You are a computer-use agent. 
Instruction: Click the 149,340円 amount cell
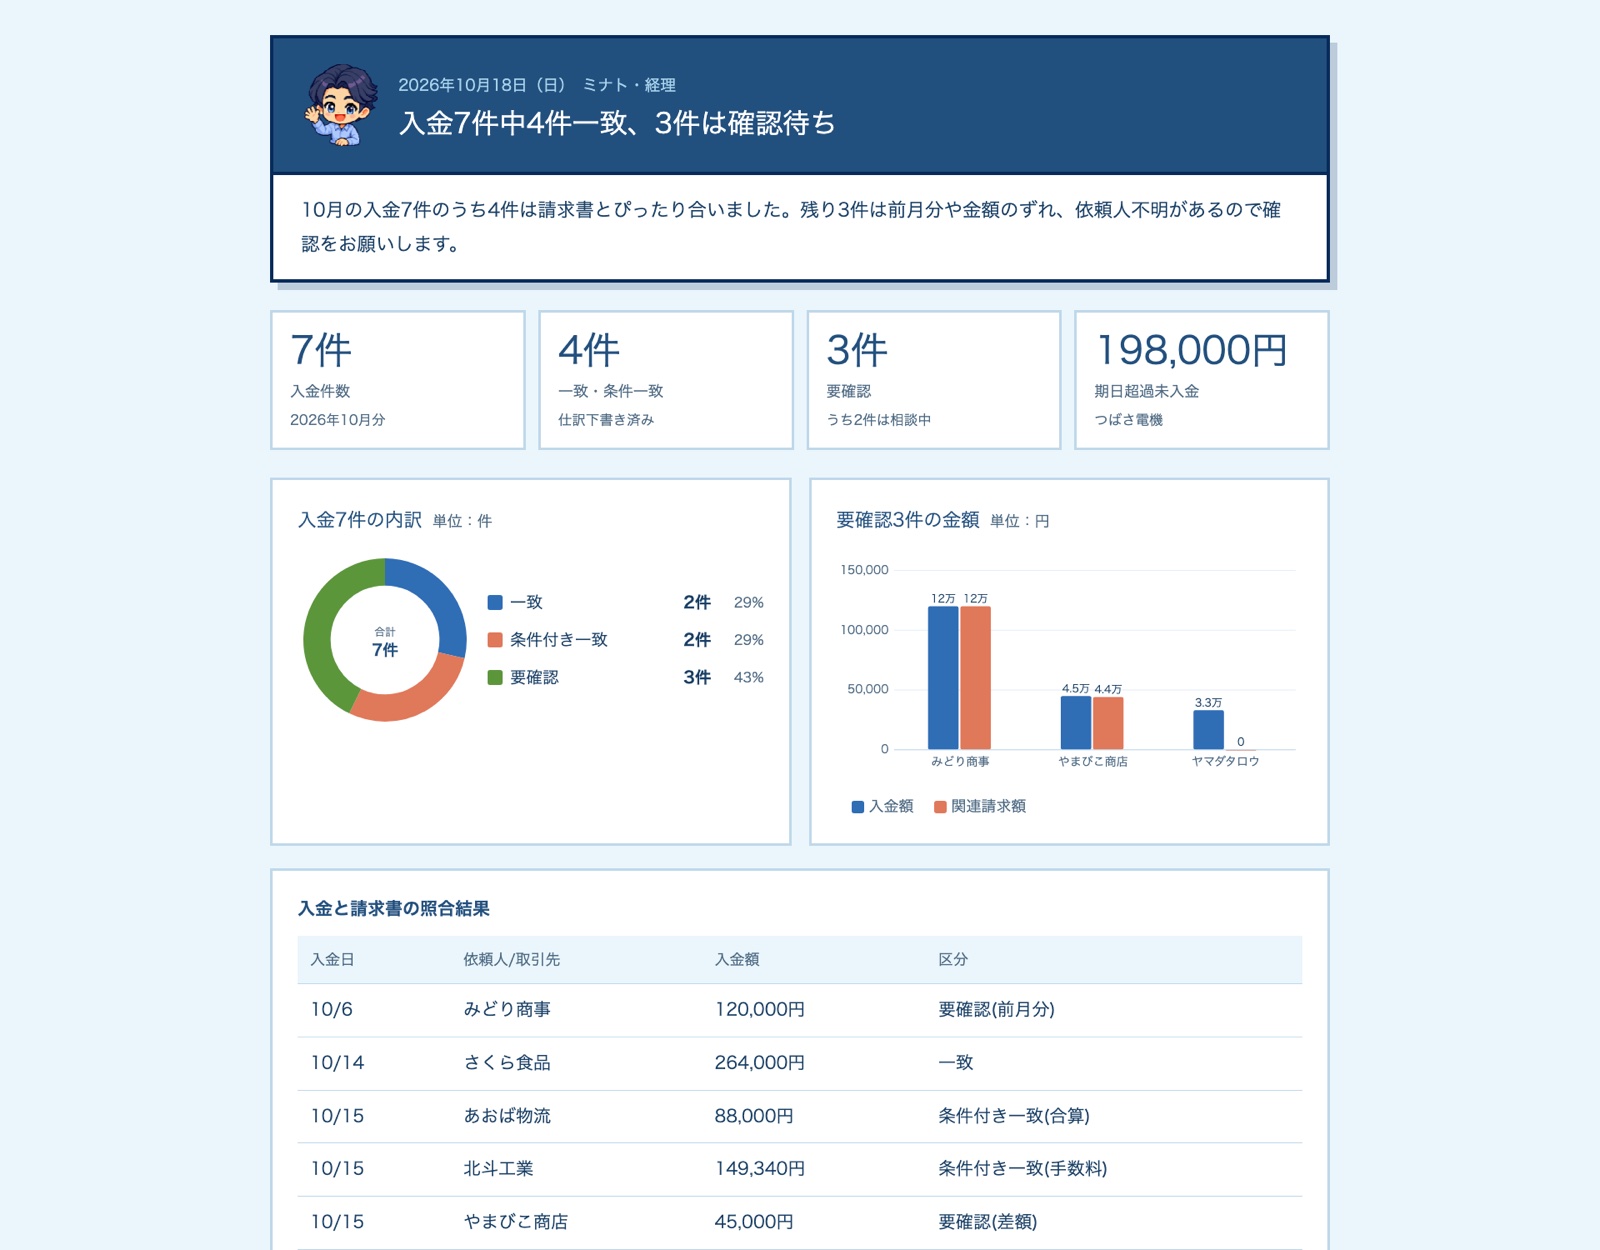pyautogui.click(x=759, y=1169)
